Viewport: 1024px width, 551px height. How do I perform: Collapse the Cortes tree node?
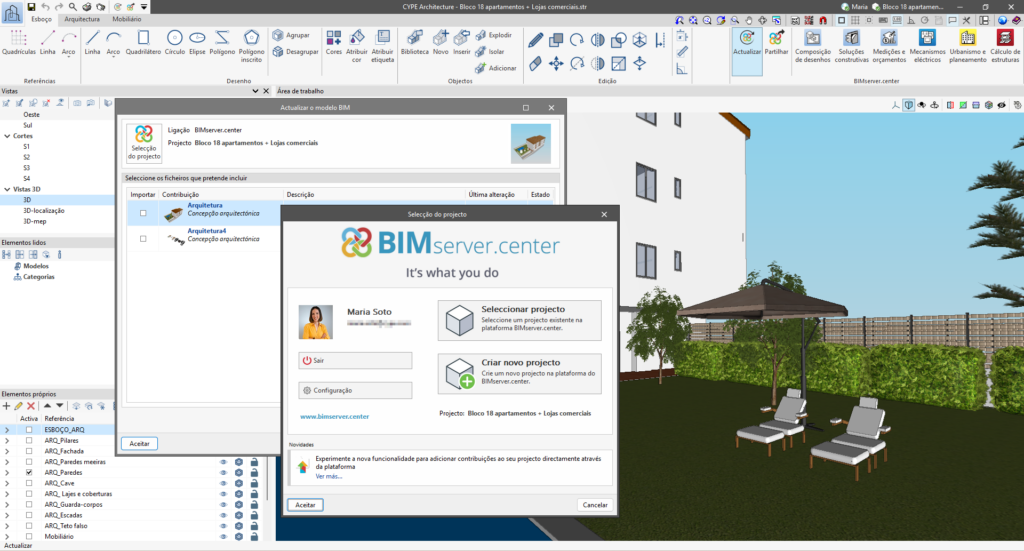[x=7, y=136]
